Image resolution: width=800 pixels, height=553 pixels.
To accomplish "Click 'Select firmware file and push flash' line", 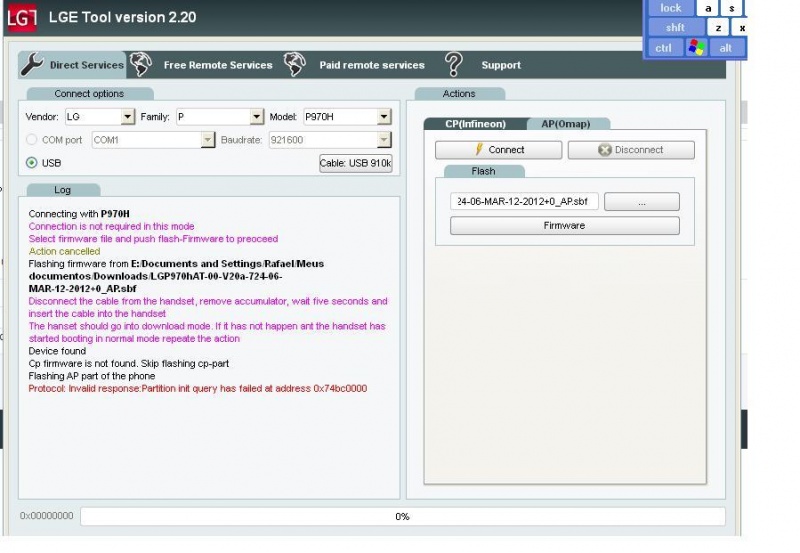I will pos(153,239).
